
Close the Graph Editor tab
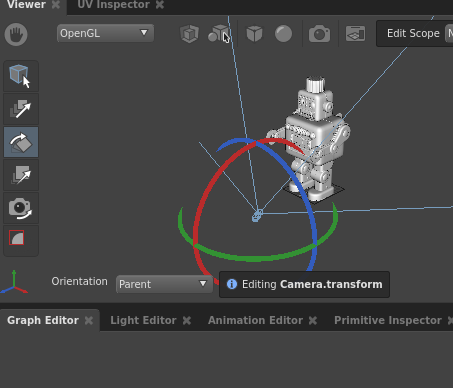[89, 321]
